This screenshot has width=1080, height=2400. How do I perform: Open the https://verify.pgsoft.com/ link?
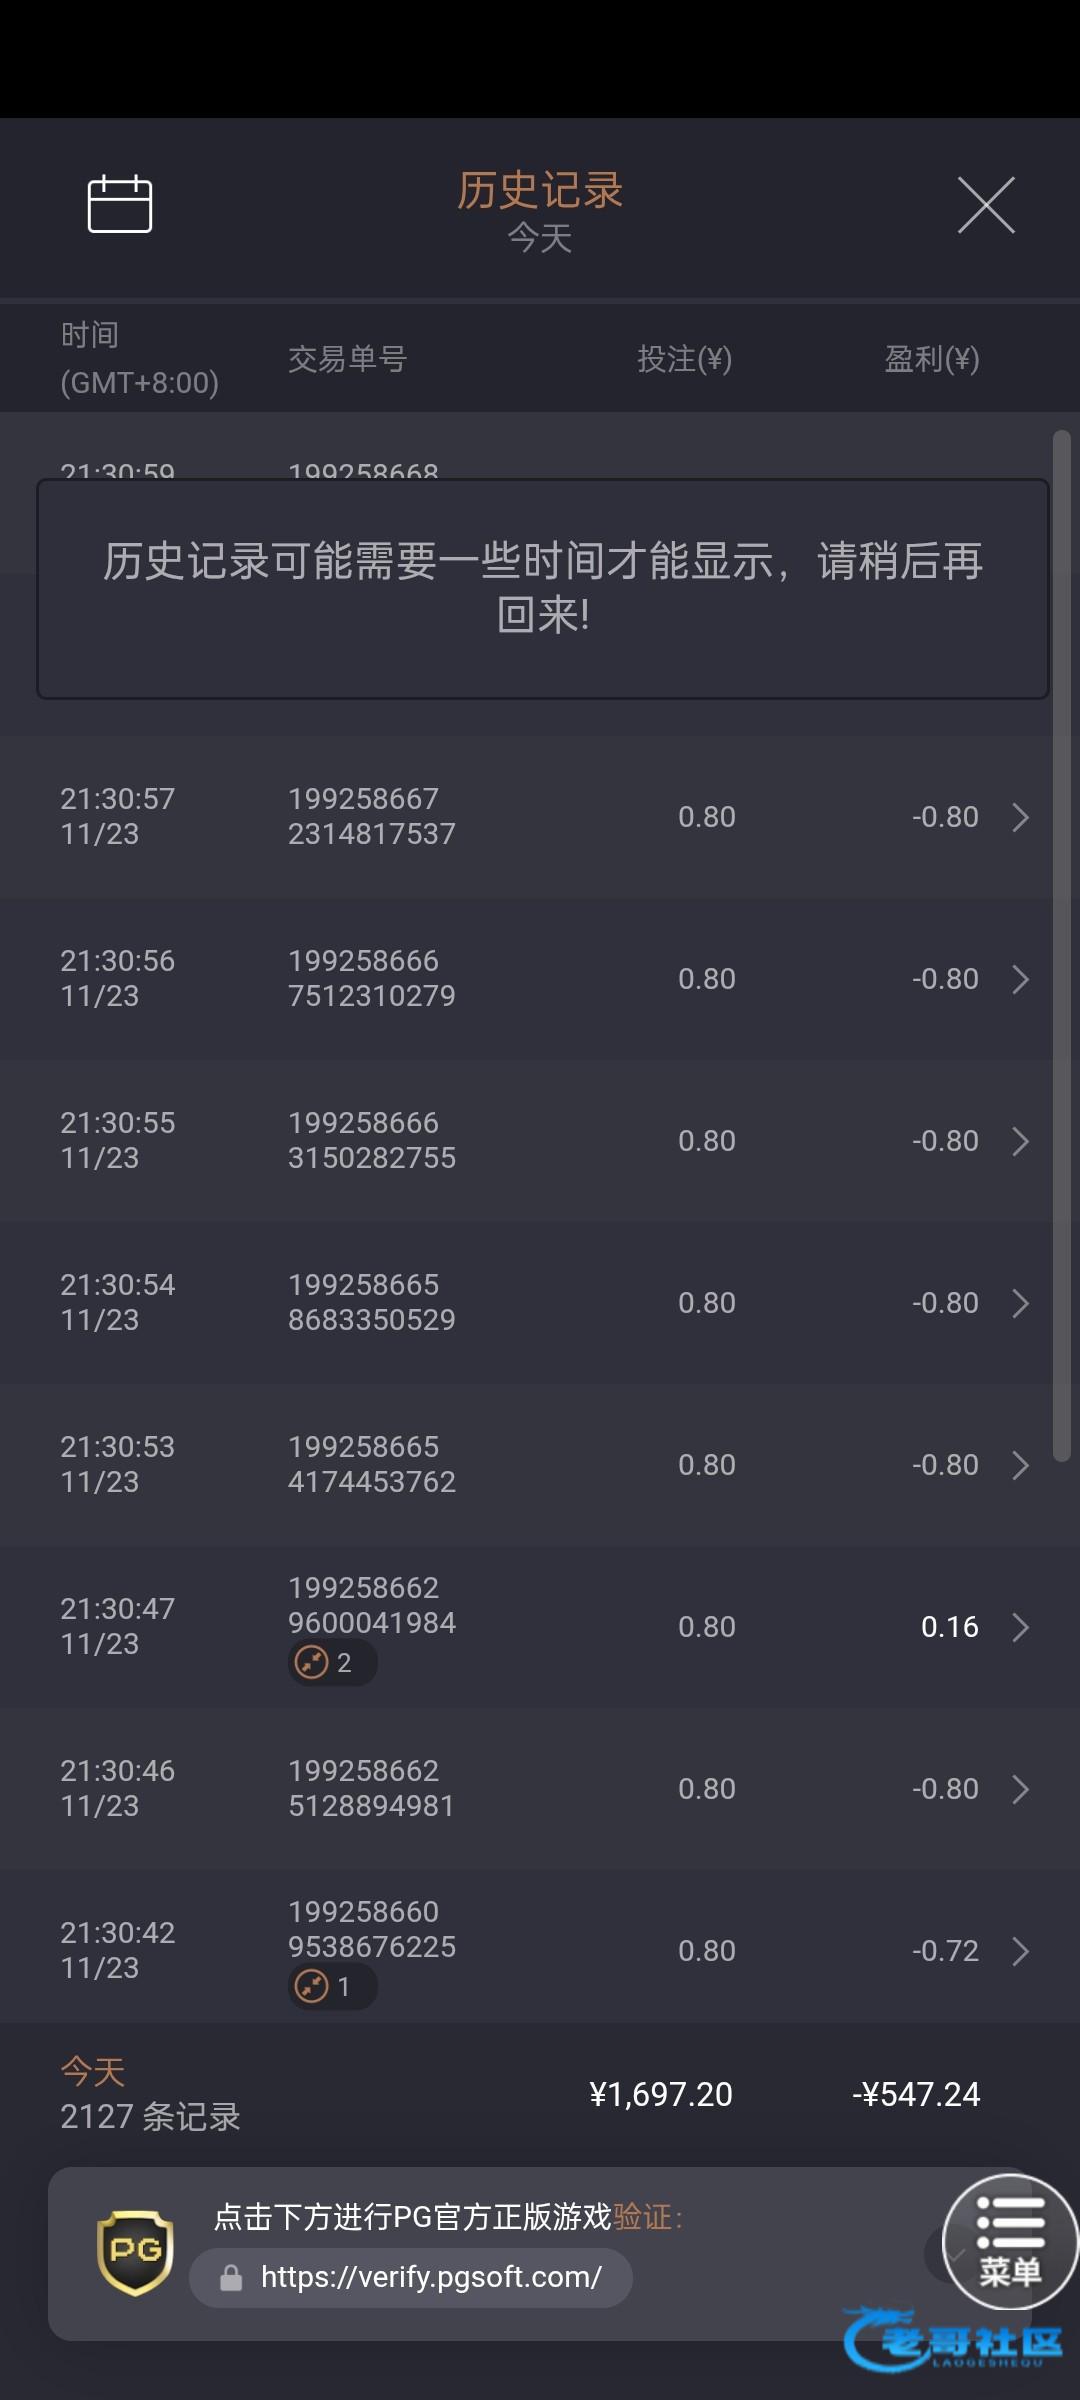tap(430, 2277)
